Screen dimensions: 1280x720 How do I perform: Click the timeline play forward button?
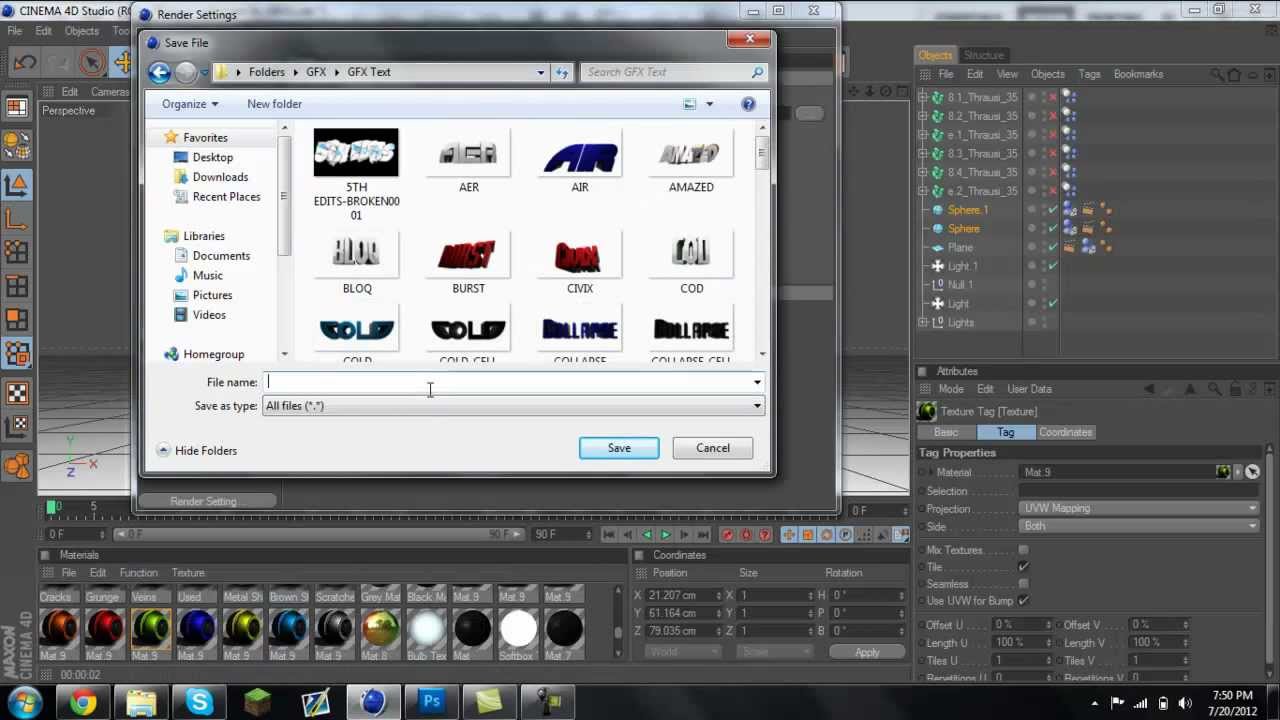point(666,535)
